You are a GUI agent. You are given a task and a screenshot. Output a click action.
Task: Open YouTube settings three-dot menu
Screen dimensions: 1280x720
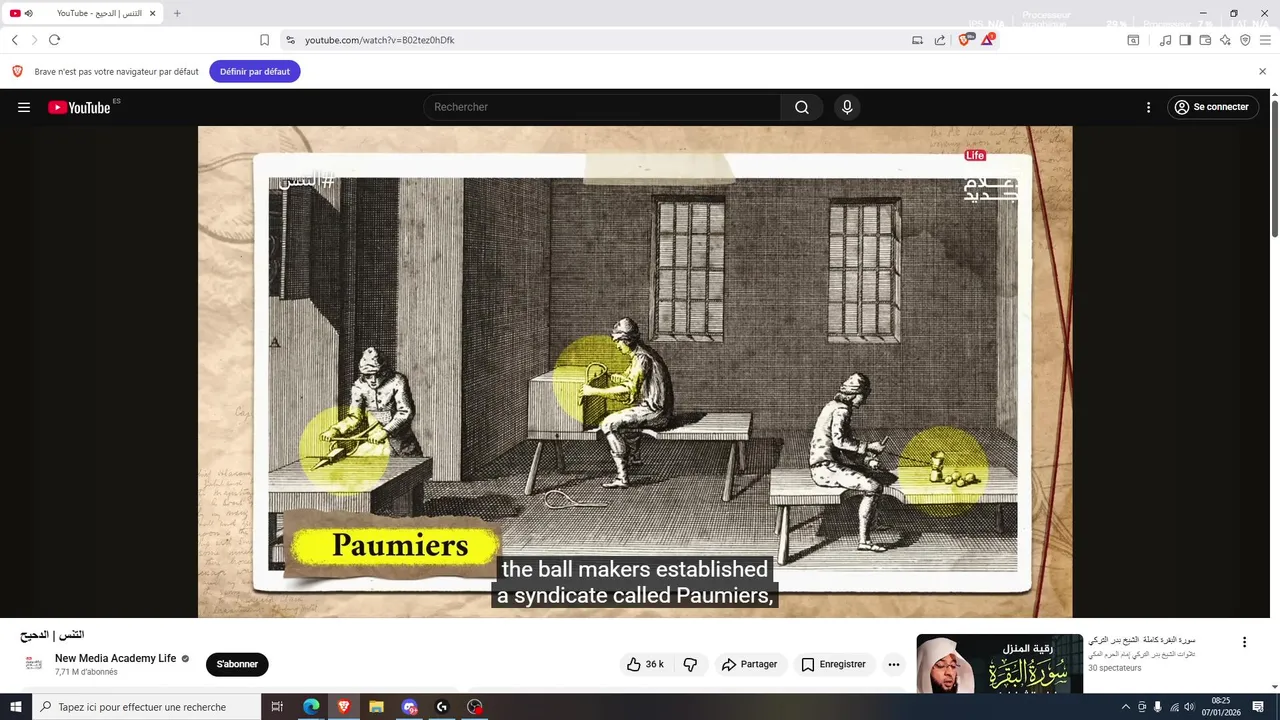coord(1148,107)
